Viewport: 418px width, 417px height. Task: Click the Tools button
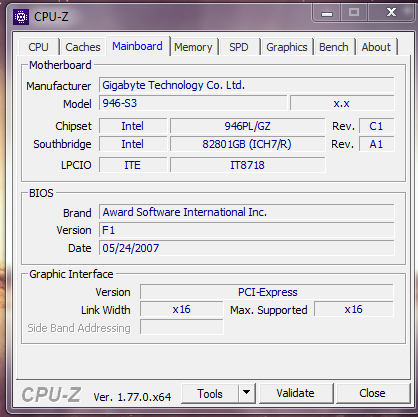pos(210,394)
